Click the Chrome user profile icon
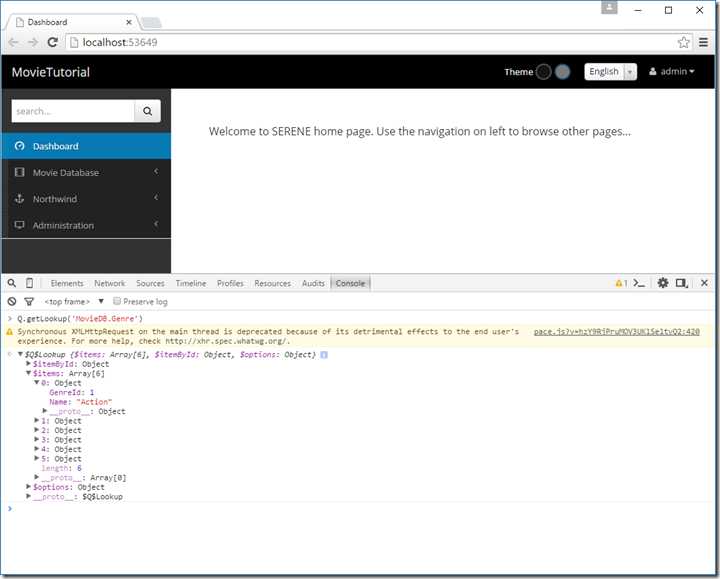Screen dimensions: 720x579 [609, 7]
